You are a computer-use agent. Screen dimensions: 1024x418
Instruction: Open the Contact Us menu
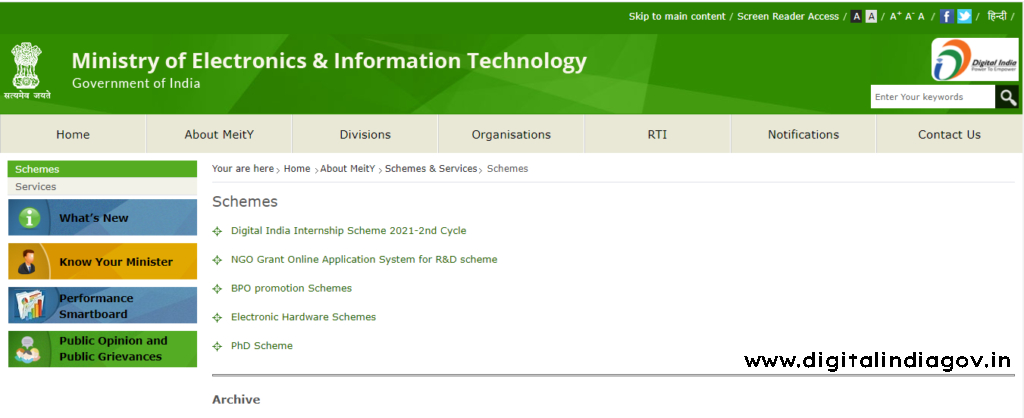[950, 135]
